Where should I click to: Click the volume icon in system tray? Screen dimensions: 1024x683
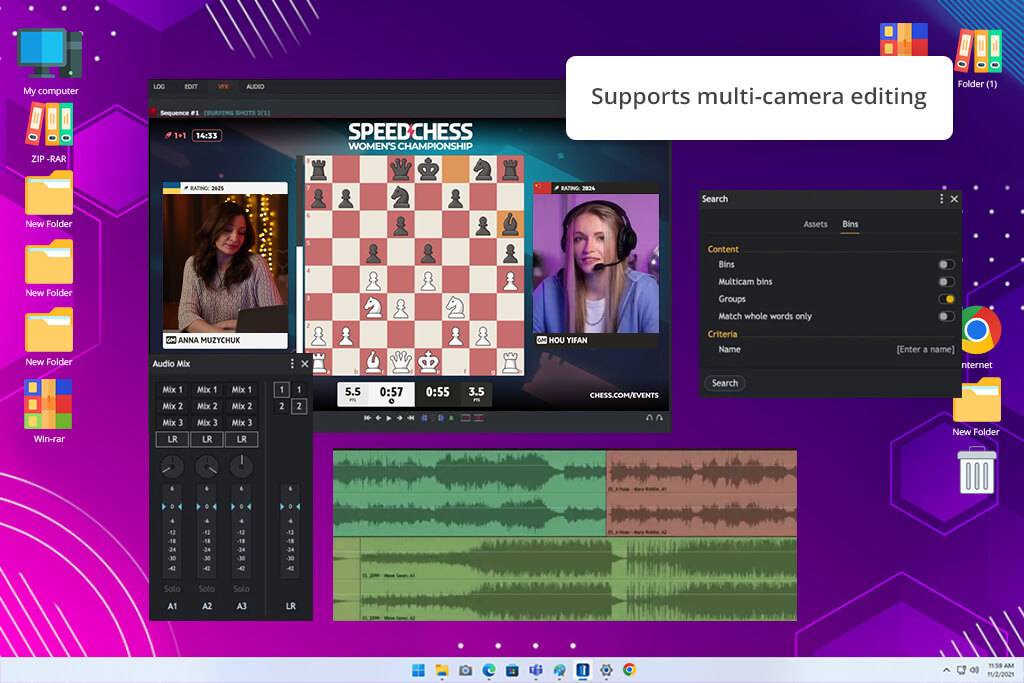(974, 670)
